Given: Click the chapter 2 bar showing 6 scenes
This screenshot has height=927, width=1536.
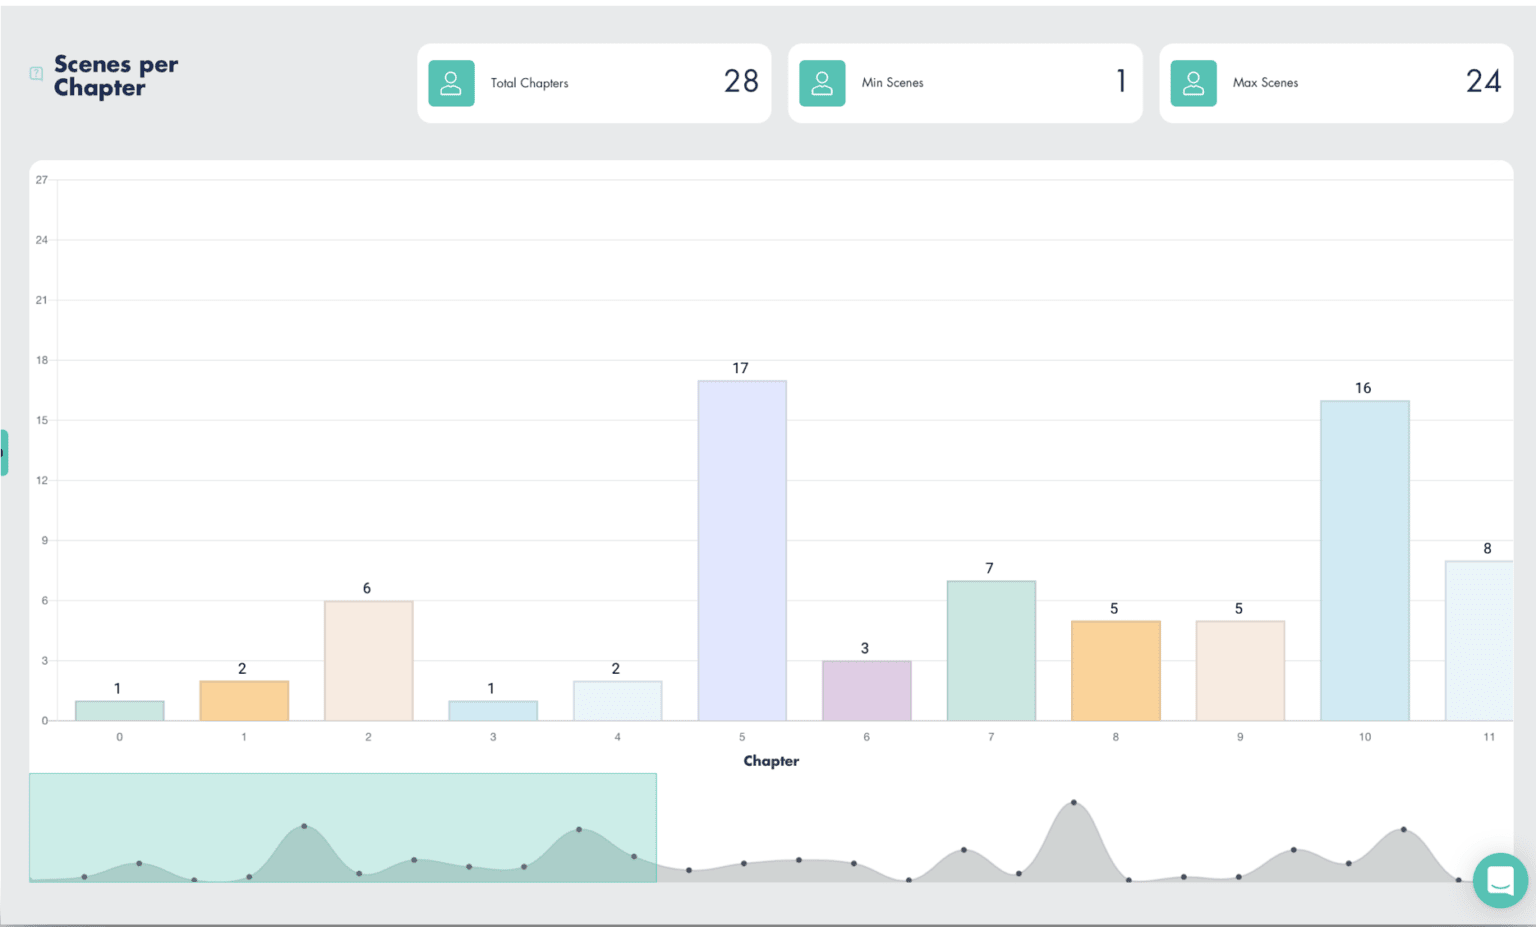Looking at the screenshot, I should point(368,660).
